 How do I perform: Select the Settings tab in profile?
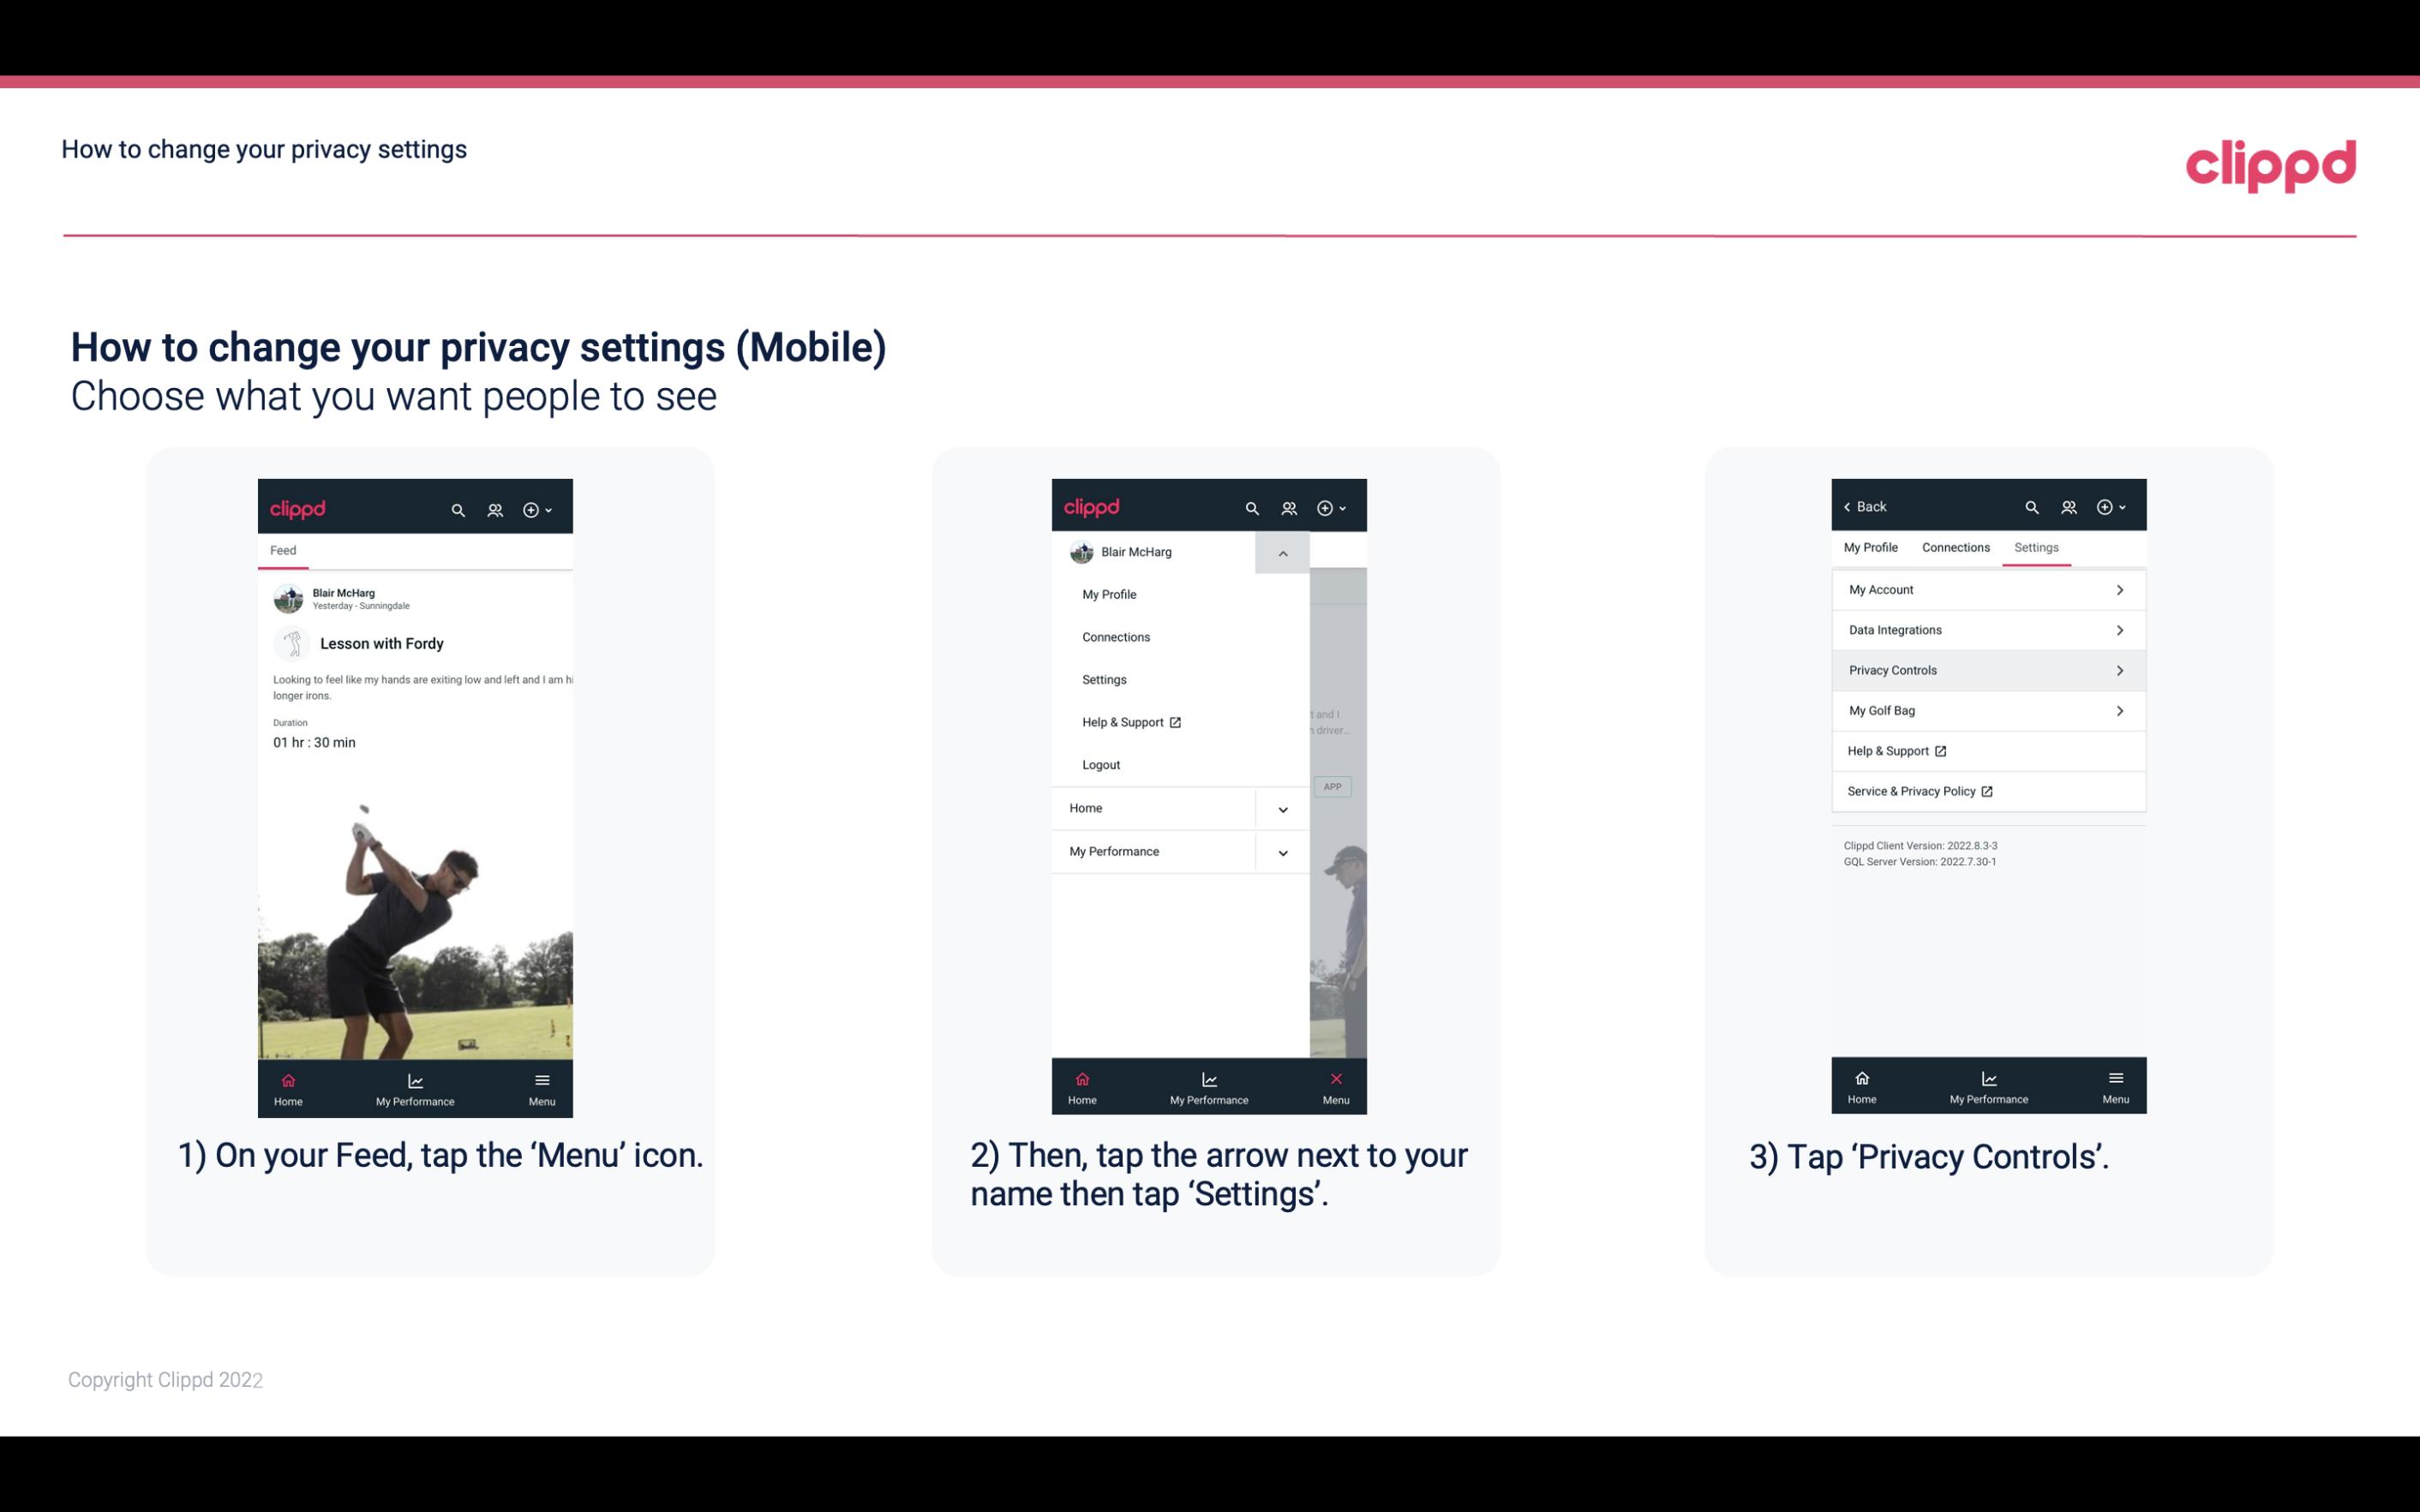point(2035,547)
